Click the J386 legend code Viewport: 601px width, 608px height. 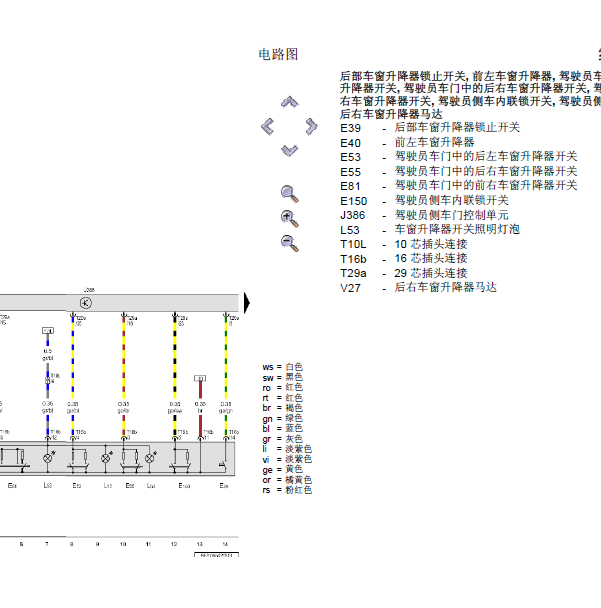click(x=353, y=215)
